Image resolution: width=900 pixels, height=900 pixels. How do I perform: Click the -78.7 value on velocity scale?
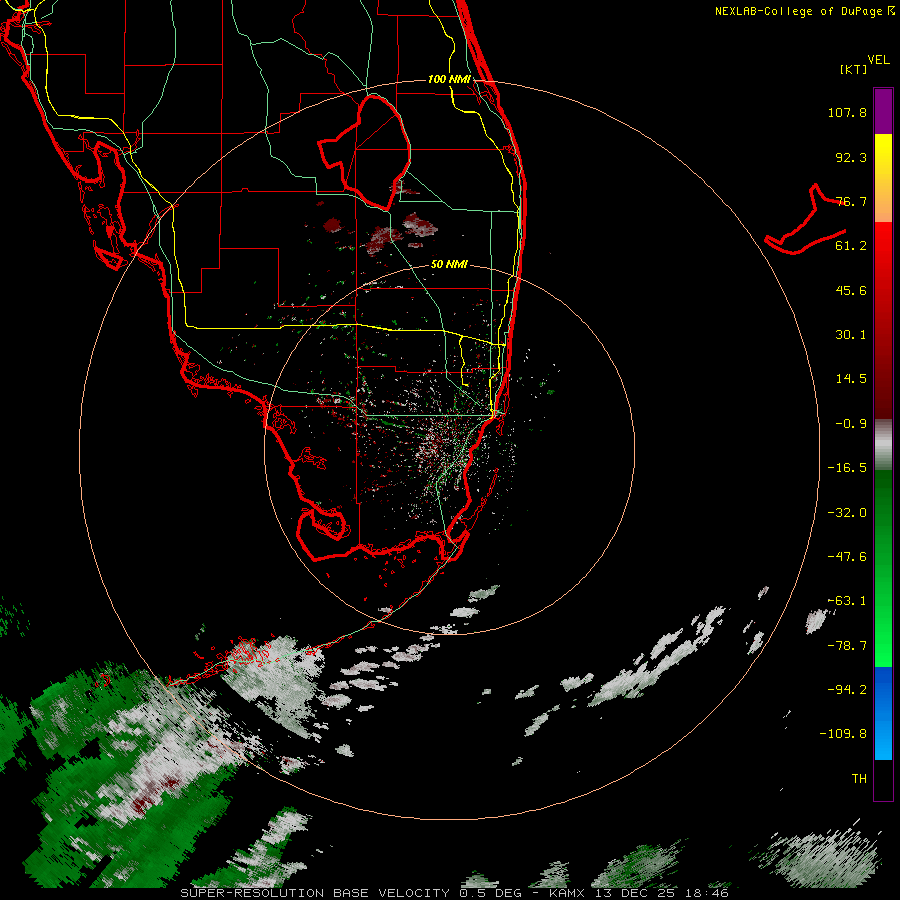point(847,646)
